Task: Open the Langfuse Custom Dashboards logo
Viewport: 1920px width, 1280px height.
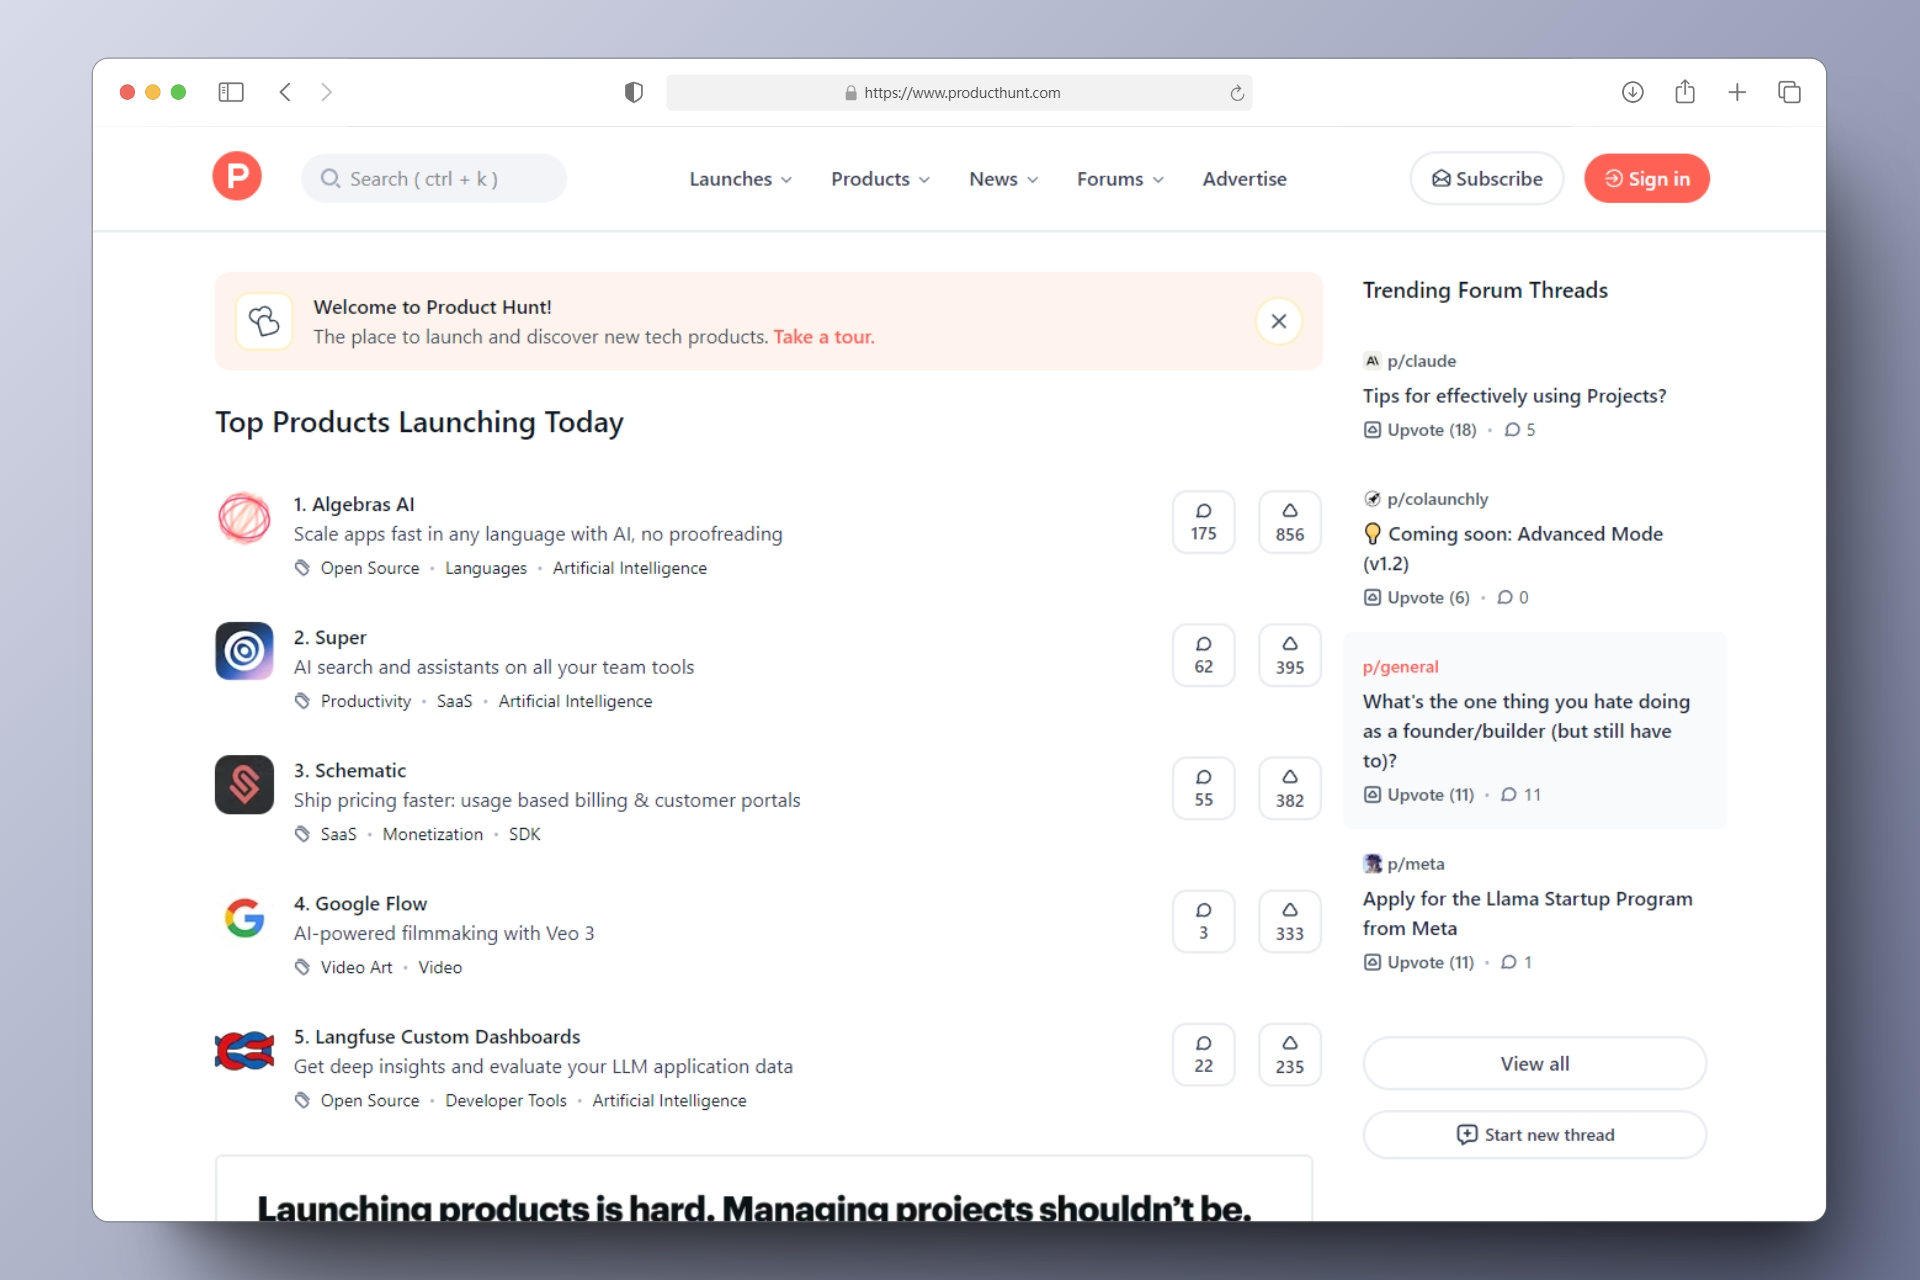Action: [x=244, y=1050]
